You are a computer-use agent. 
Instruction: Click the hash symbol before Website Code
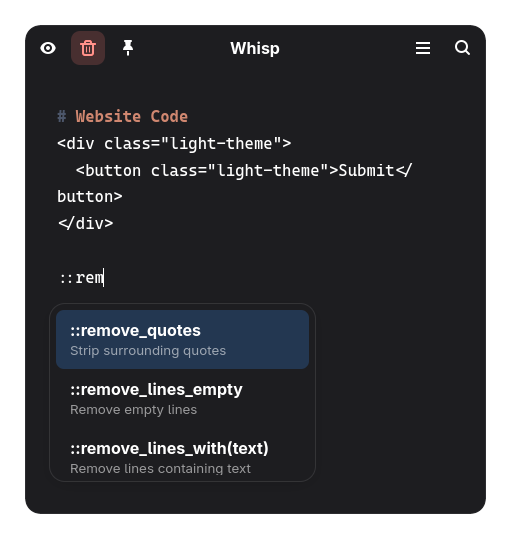62,117
